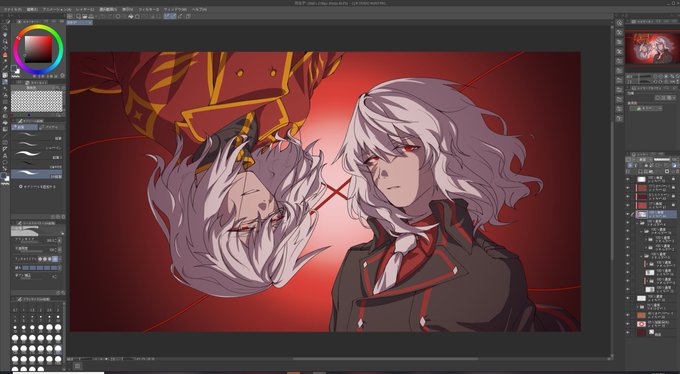Switch to the second sub tool group tab

(x=51, y=127)
